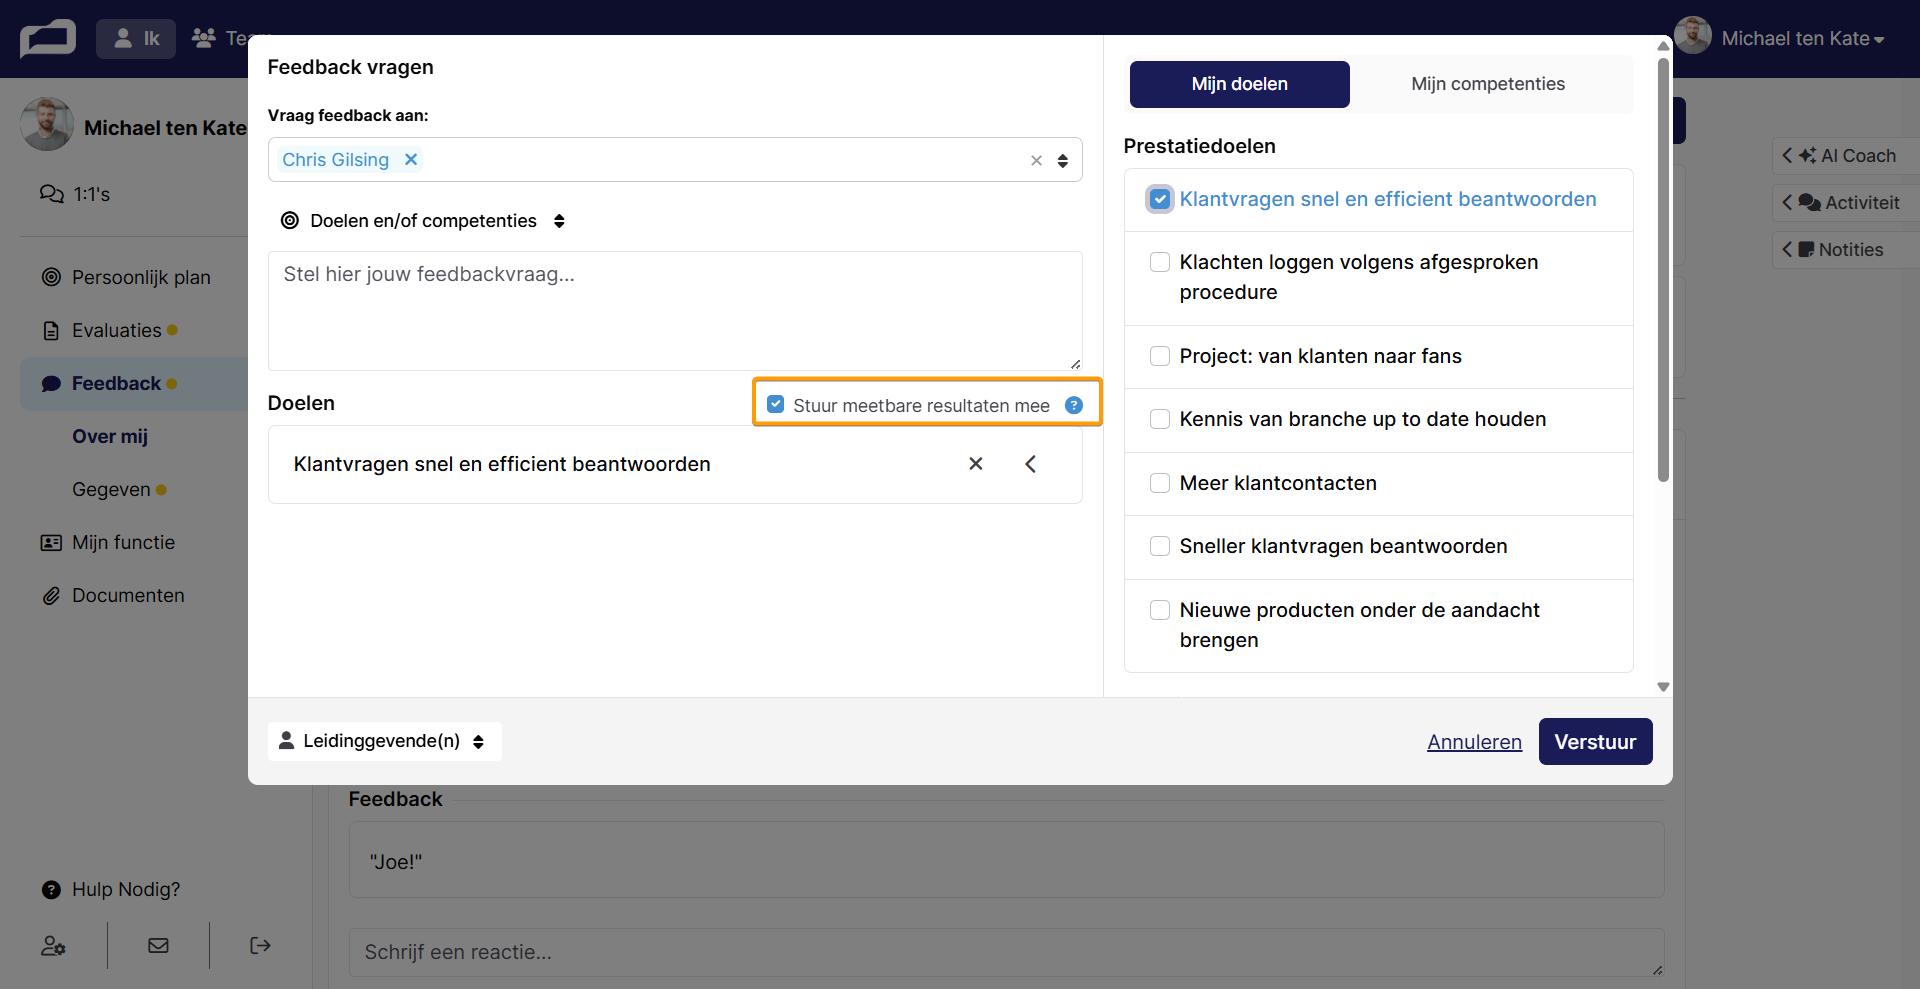Check 'Nieuwe producten onder de aandacht brengen'
Screen dimensions: 1920x989
pyautogui.click(x=1160, y=610)
